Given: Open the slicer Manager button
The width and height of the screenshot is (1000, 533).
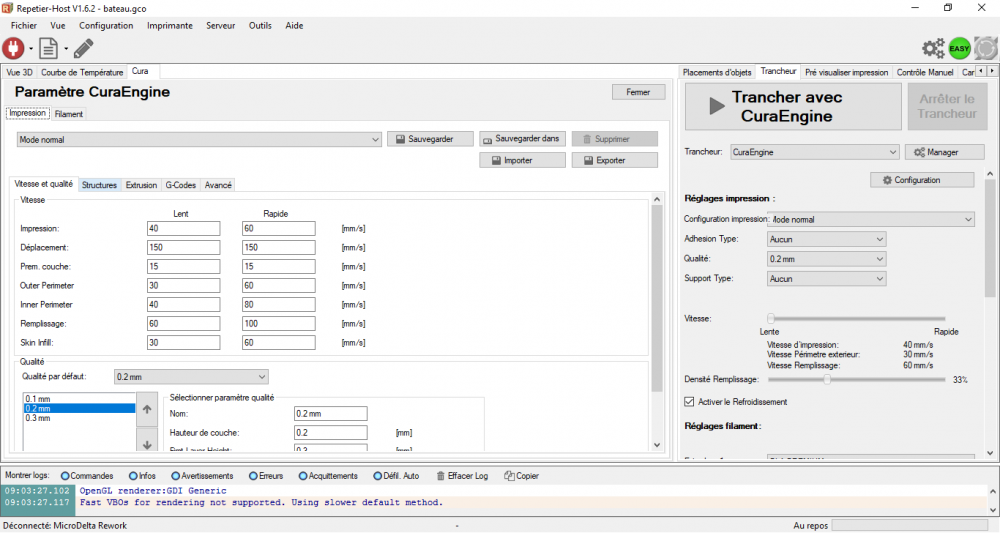Looking at the screenshot, I should coord(945,152).
